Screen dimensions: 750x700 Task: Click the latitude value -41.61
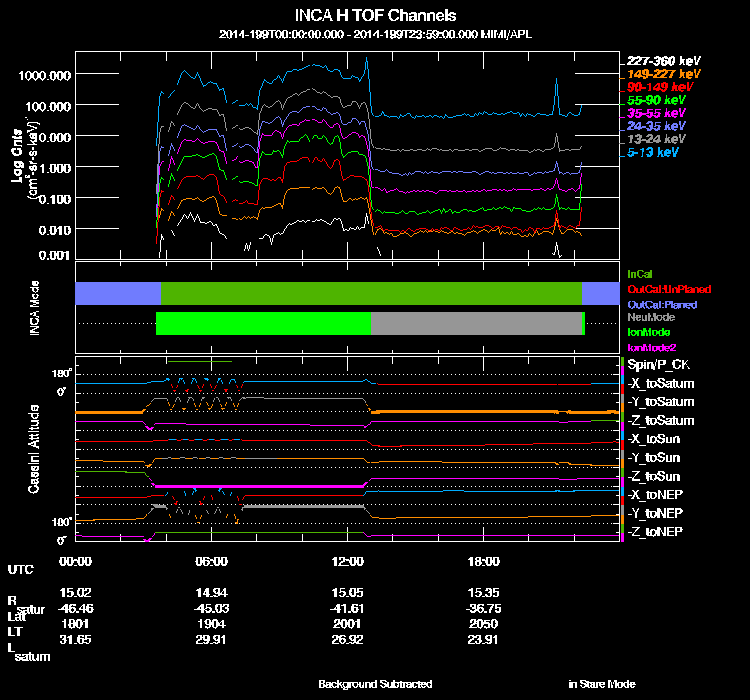click(x=347, y=608)
